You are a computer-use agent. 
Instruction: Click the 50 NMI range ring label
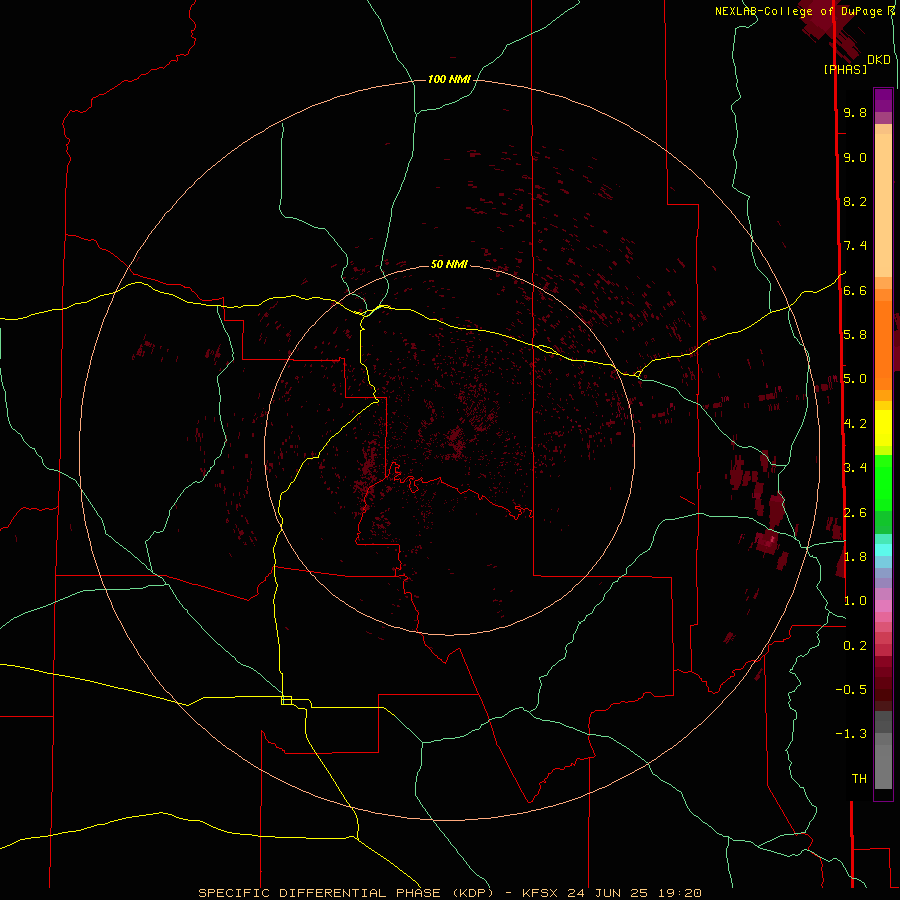(449, 264)
